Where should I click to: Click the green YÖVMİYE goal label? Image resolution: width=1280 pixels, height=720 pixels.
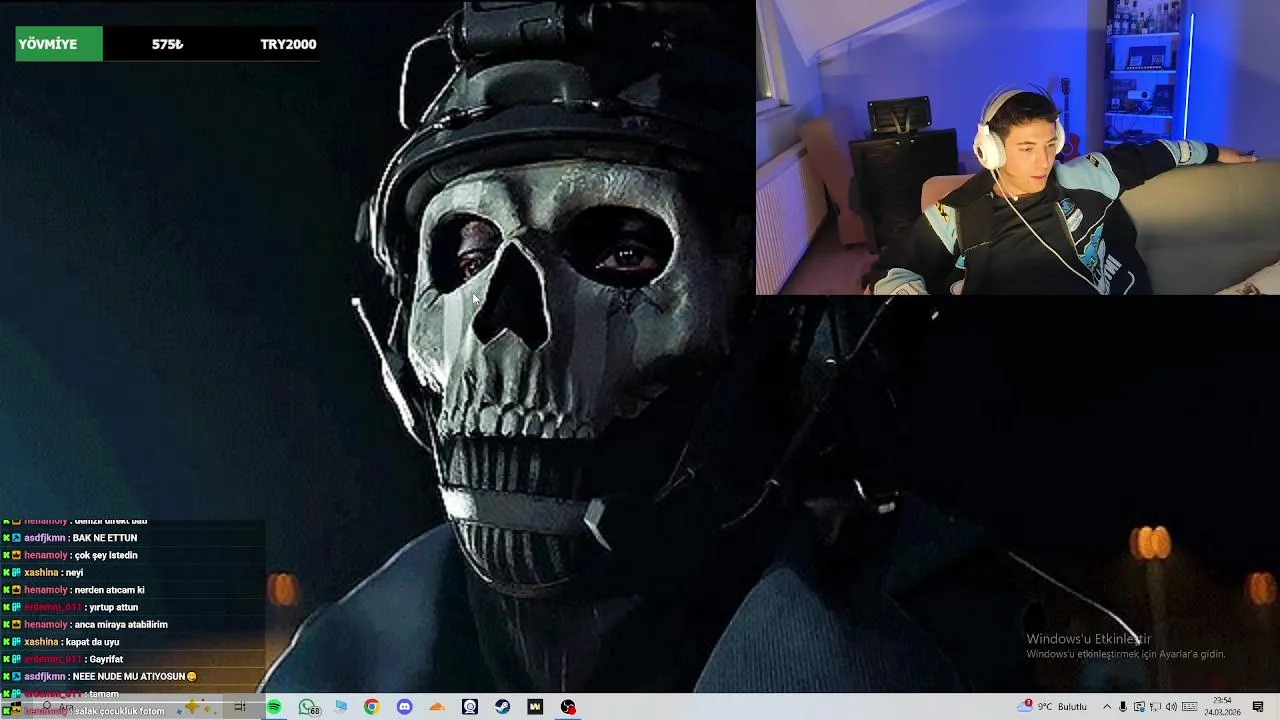tap(59, 44)
